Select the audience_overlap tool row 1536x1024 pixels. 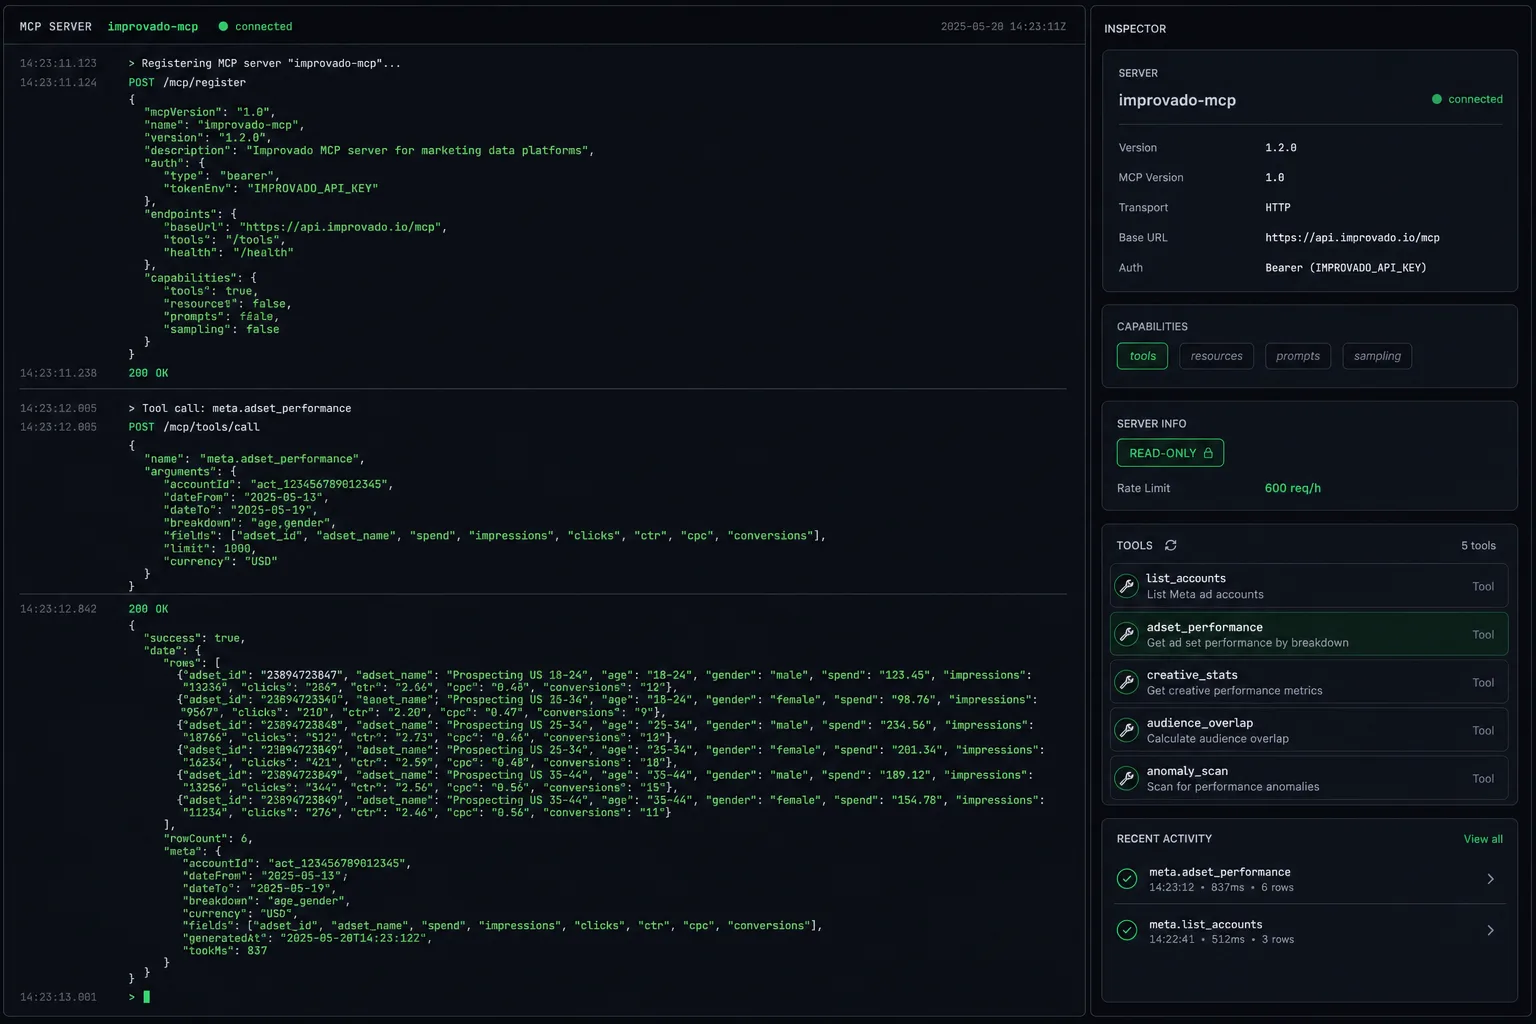coord(1309,730)
